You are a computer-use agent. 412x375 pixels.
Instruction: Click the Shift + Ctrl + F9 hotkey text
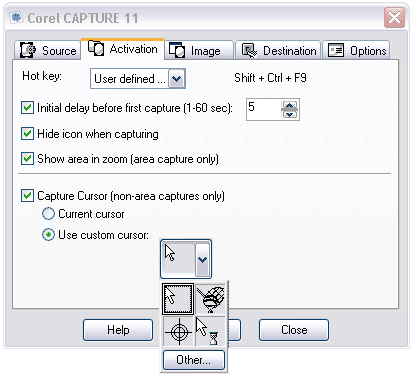tap(270, 78)
